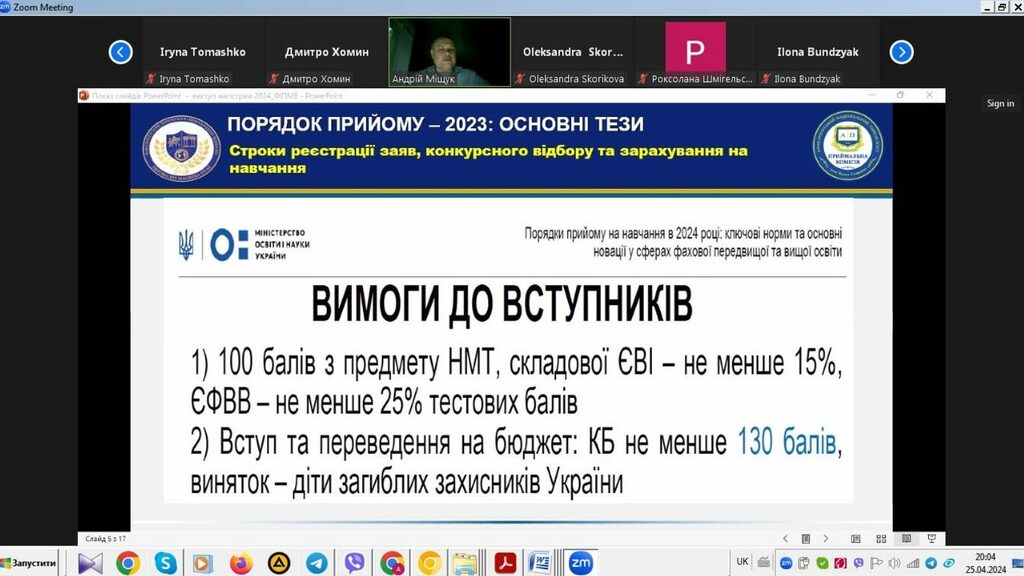Viewport: 1024px width, 576px height.
Task: Select Андрій Міщук video thumbnail
Action: [449, 51]
